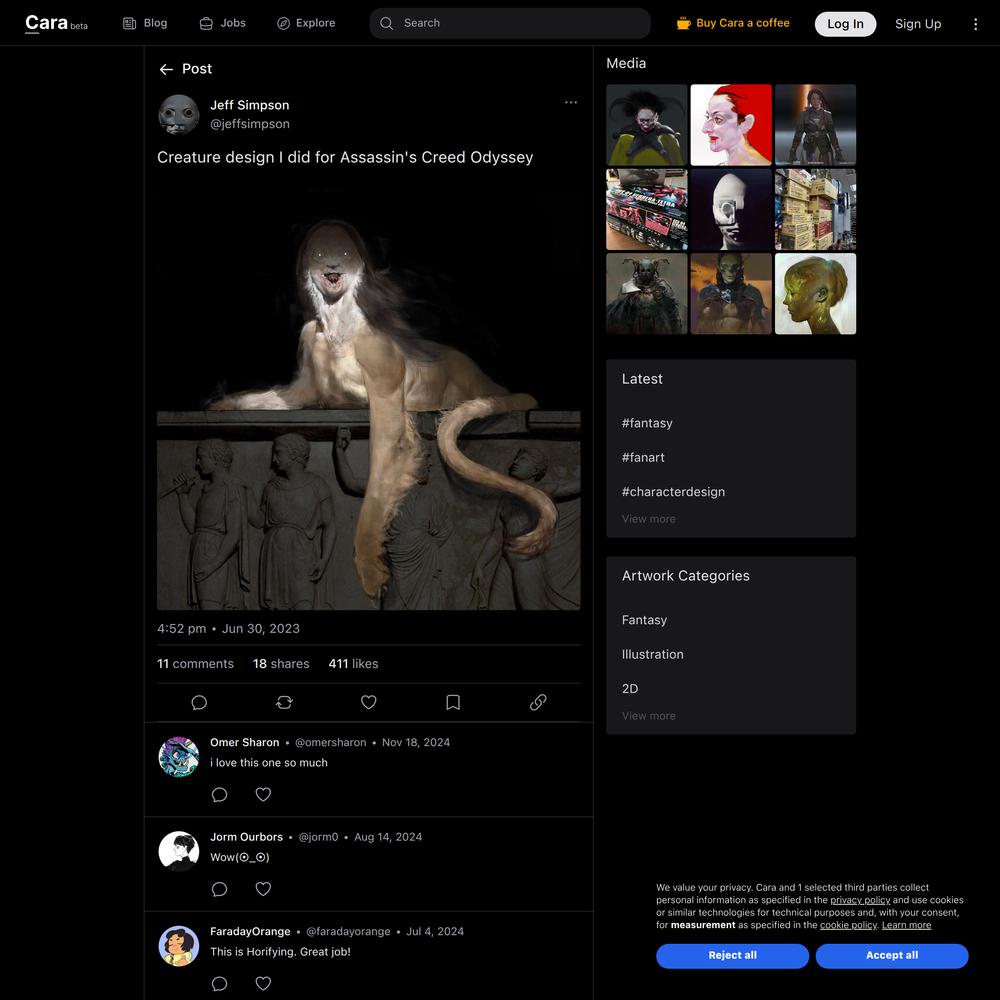Reply to Omer Sharon's comment
This screenshot has height=1000, width=1000.
219,794
